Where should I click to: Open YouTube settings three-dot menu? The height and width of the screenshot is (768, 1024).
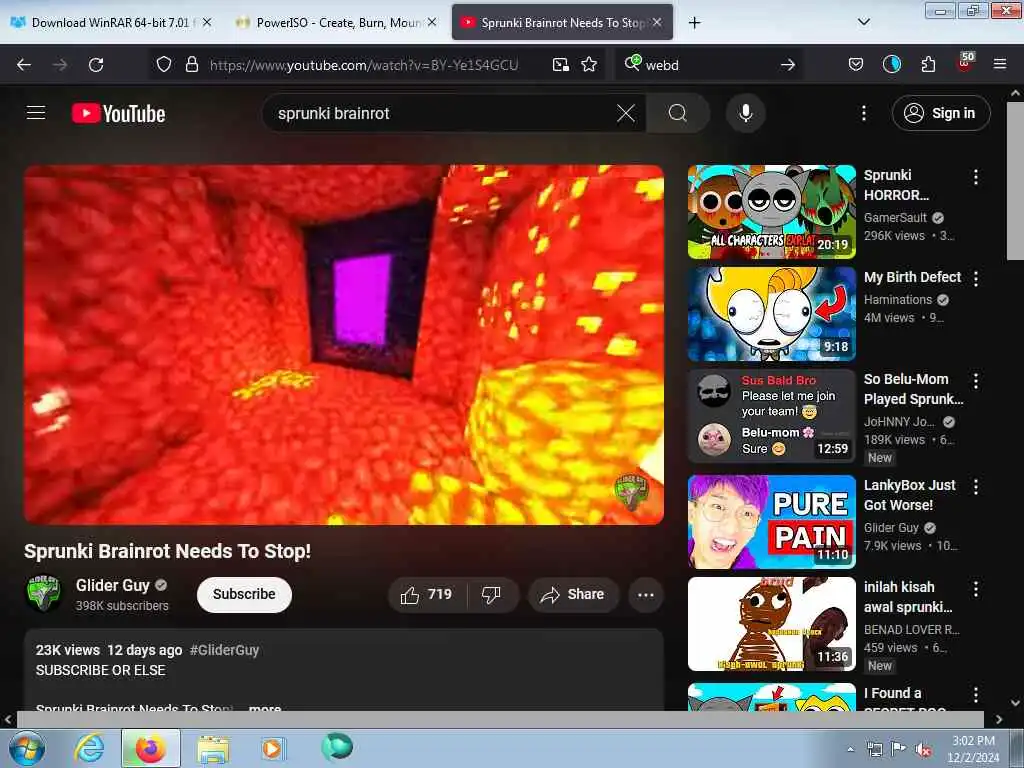[864, 113]
